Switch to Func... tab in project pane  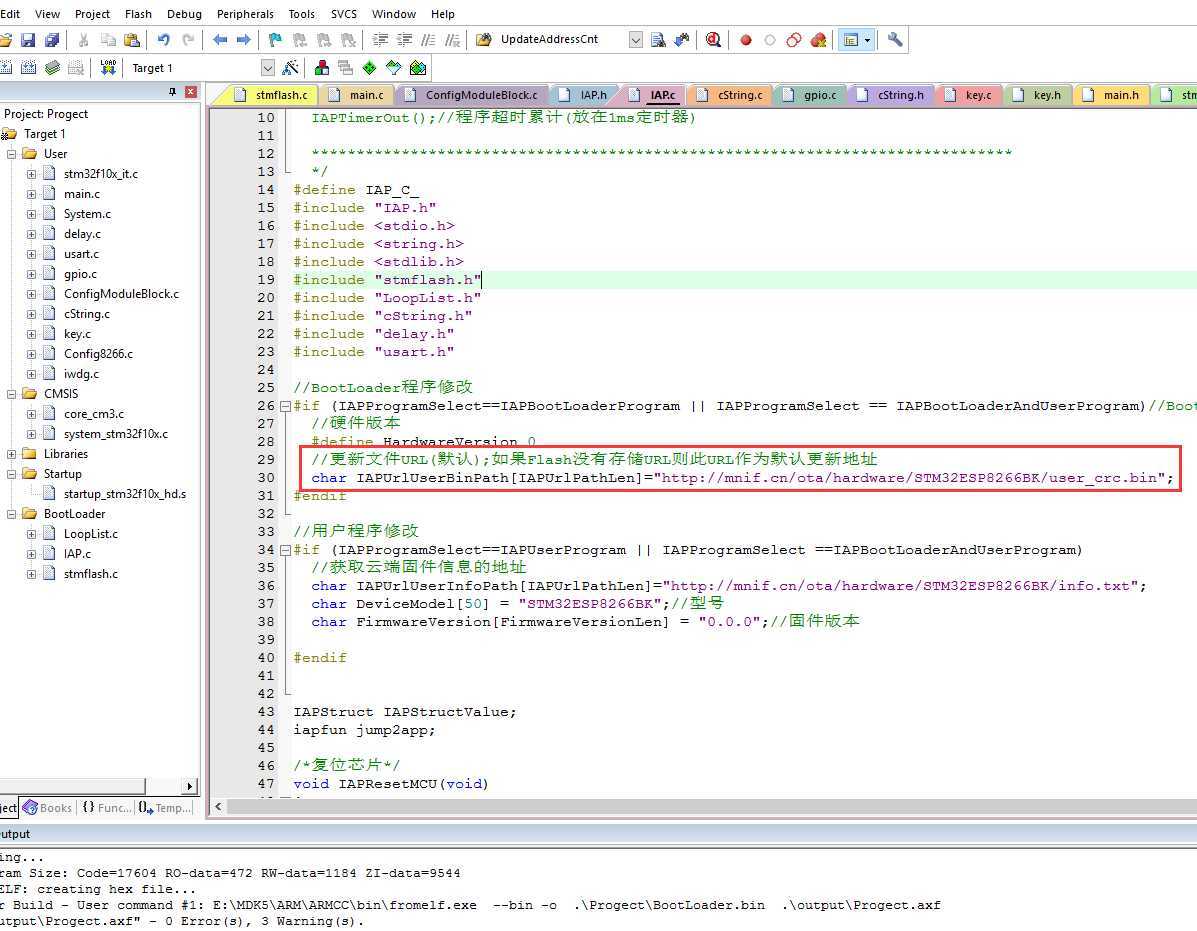105,807
